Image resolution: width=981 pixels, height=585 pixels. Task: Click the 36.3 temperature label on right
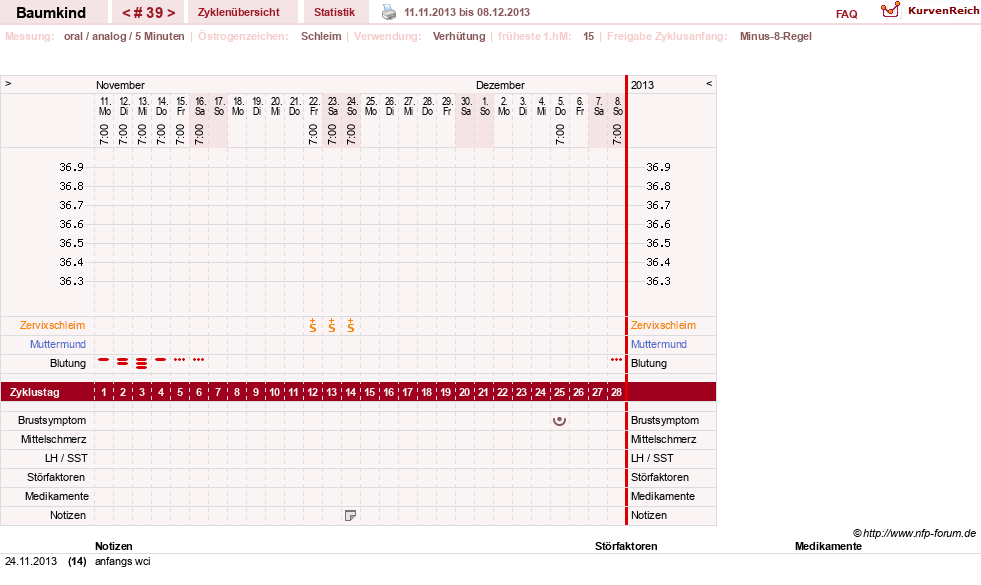pos(658,281)
